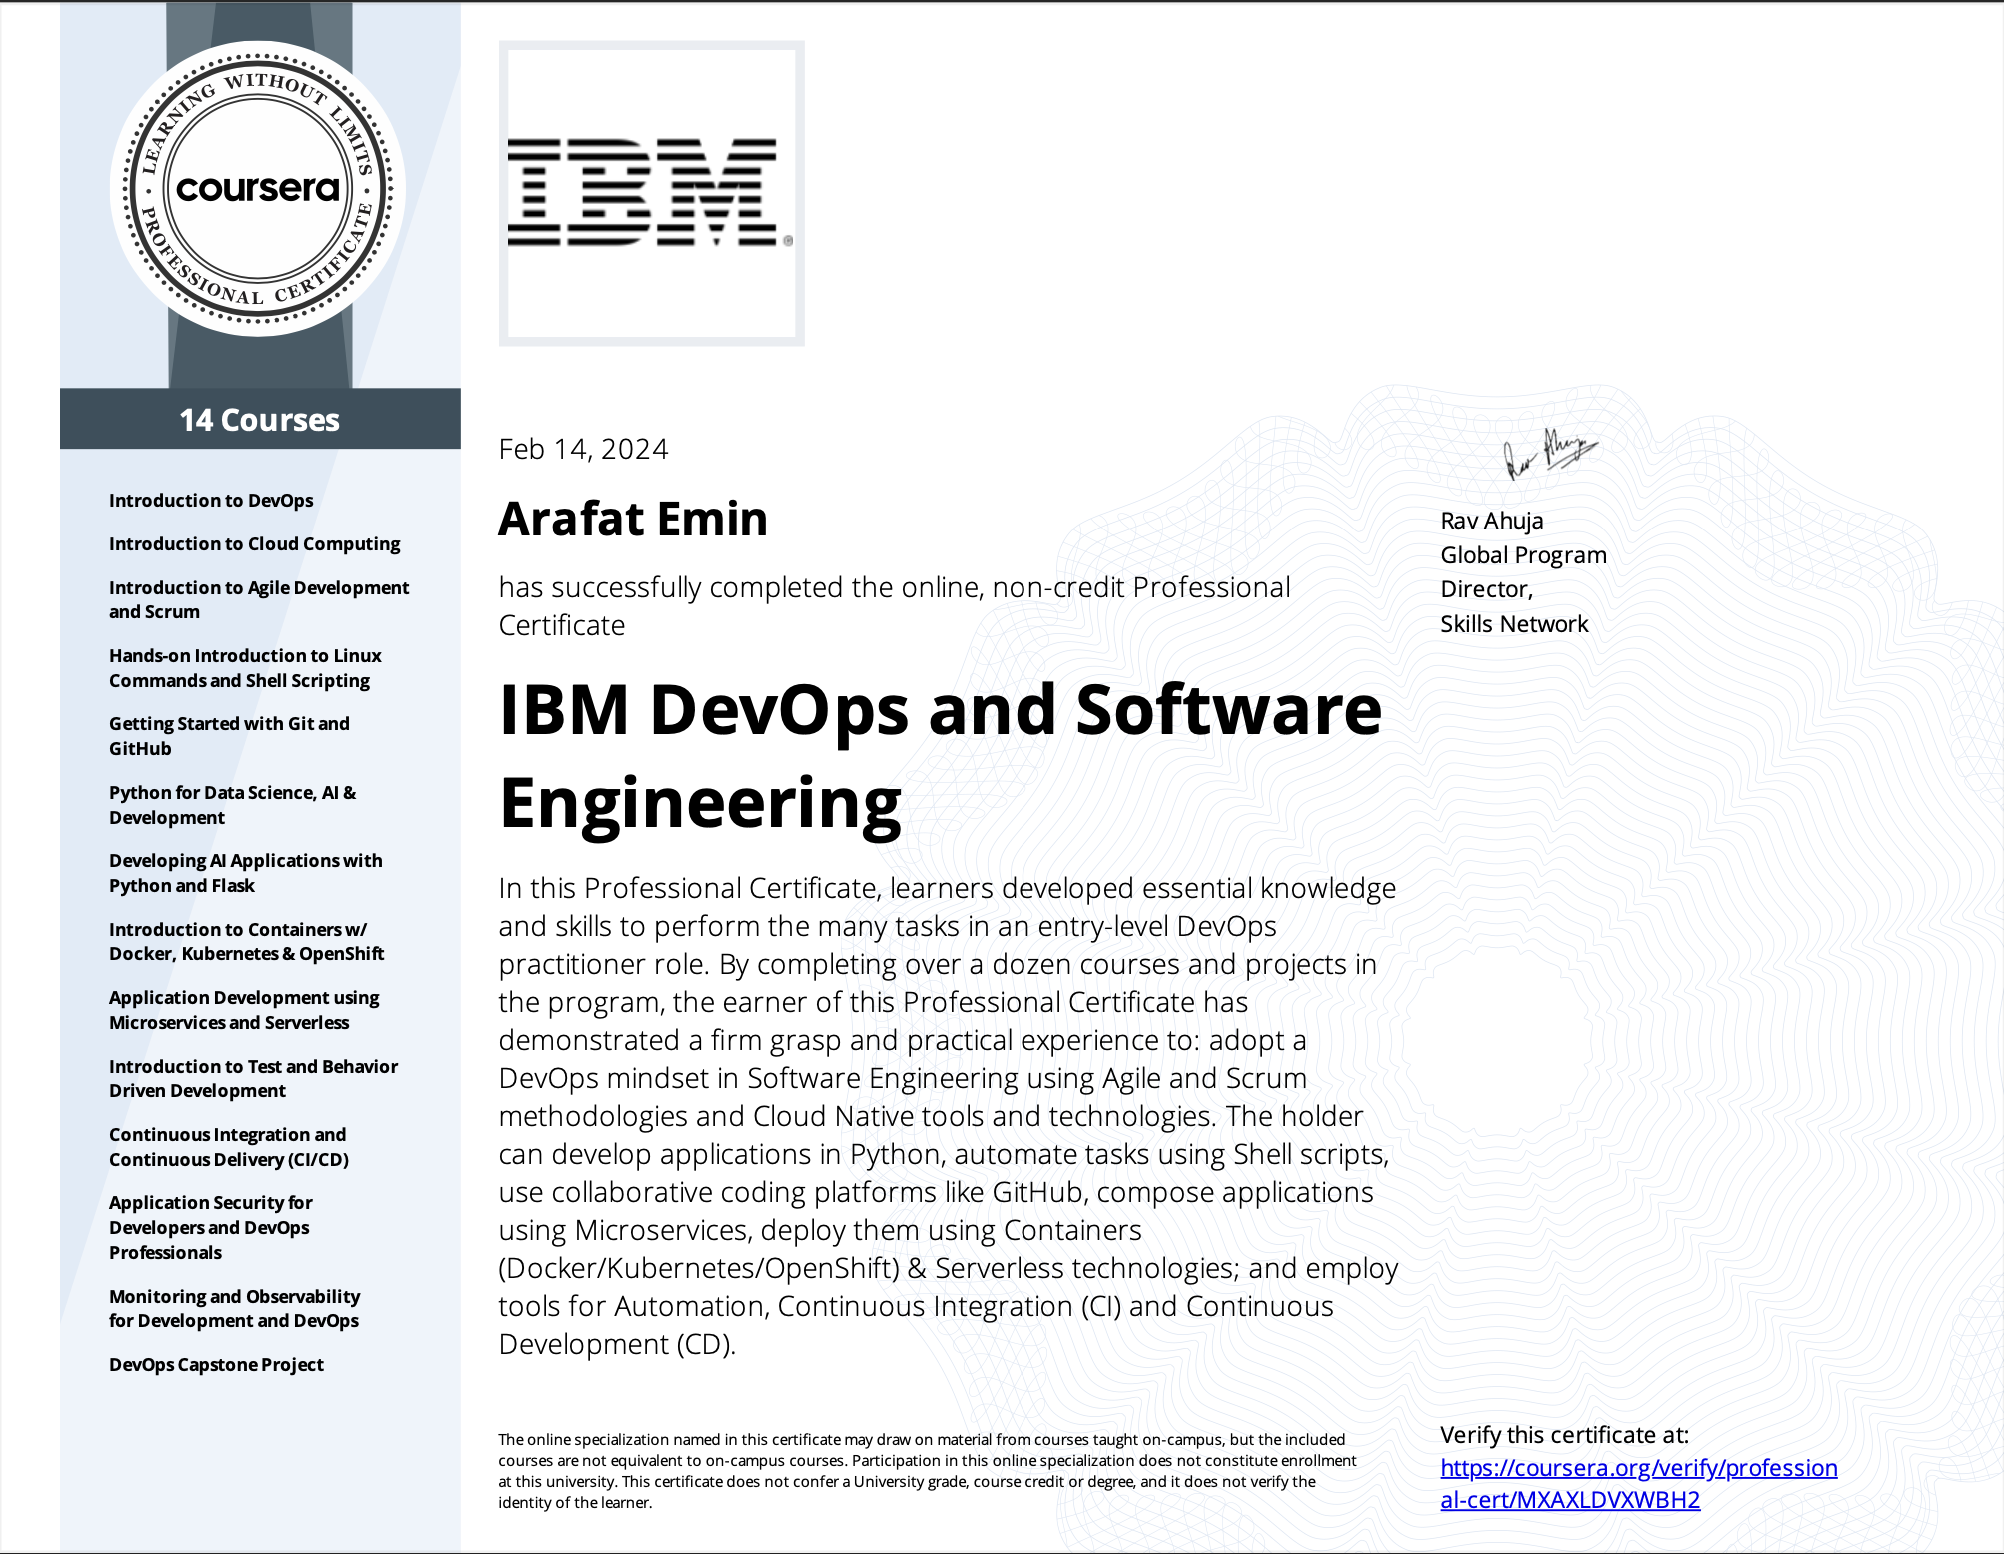The image size is (2004, 1554).
Task: Click Application Development using Microservices and Serverless
Action: 244,1009
